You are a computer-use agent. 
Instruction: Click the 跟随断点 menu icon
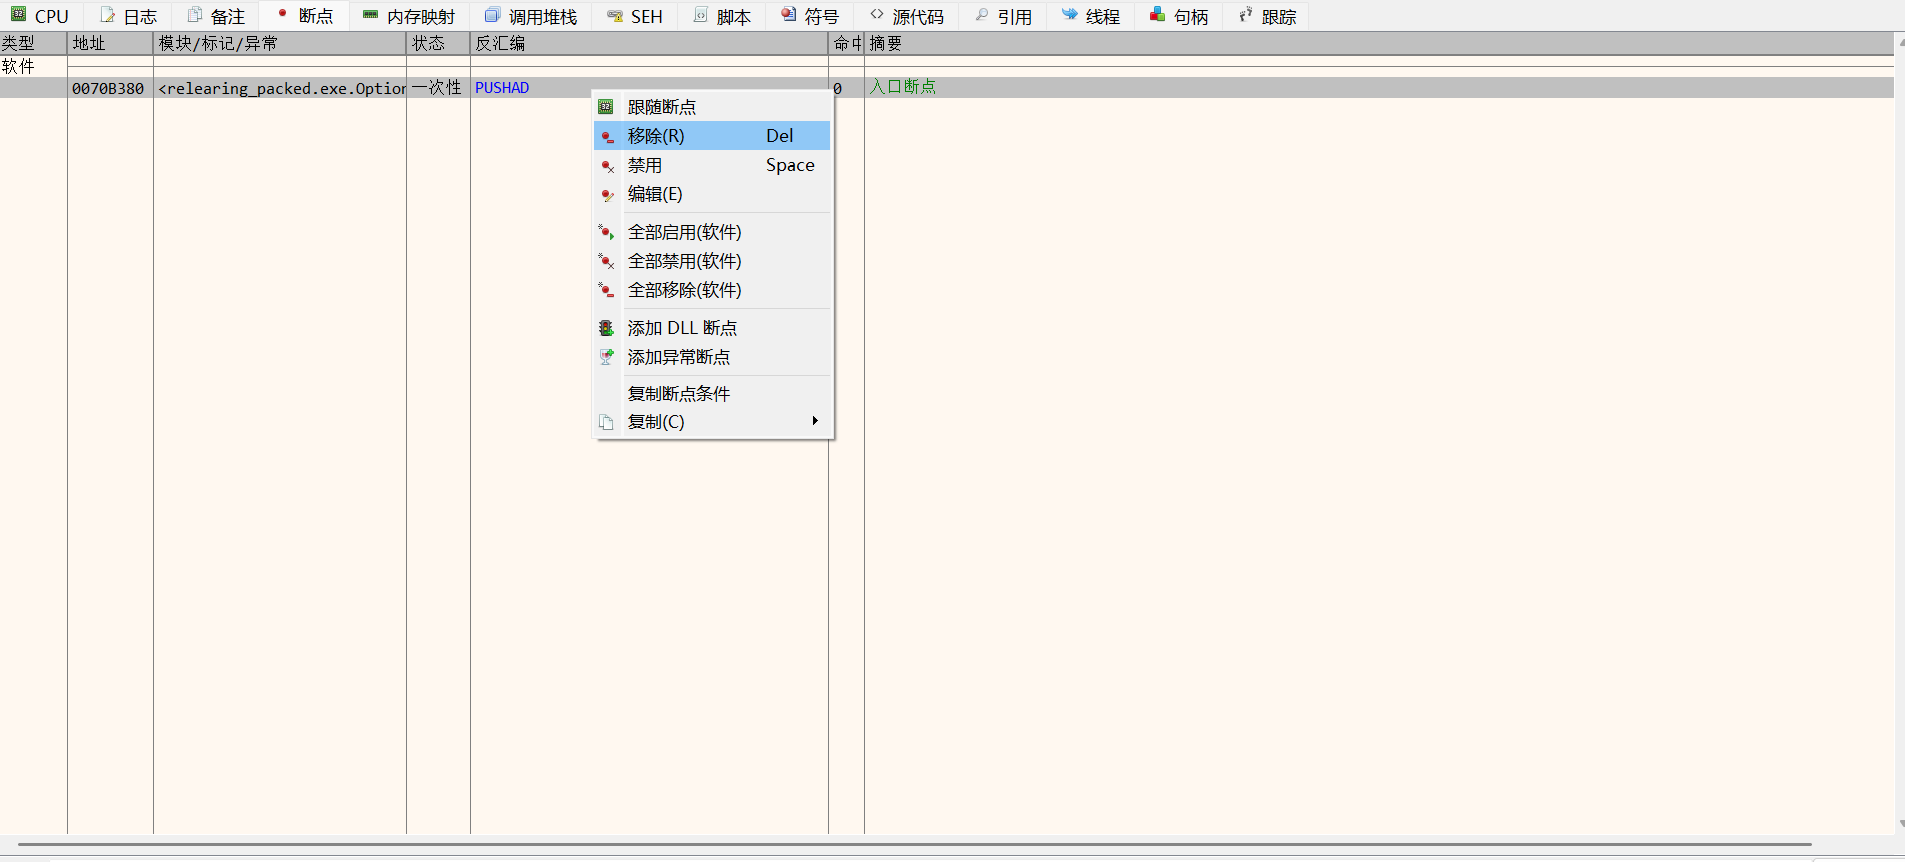click(606, 107)
